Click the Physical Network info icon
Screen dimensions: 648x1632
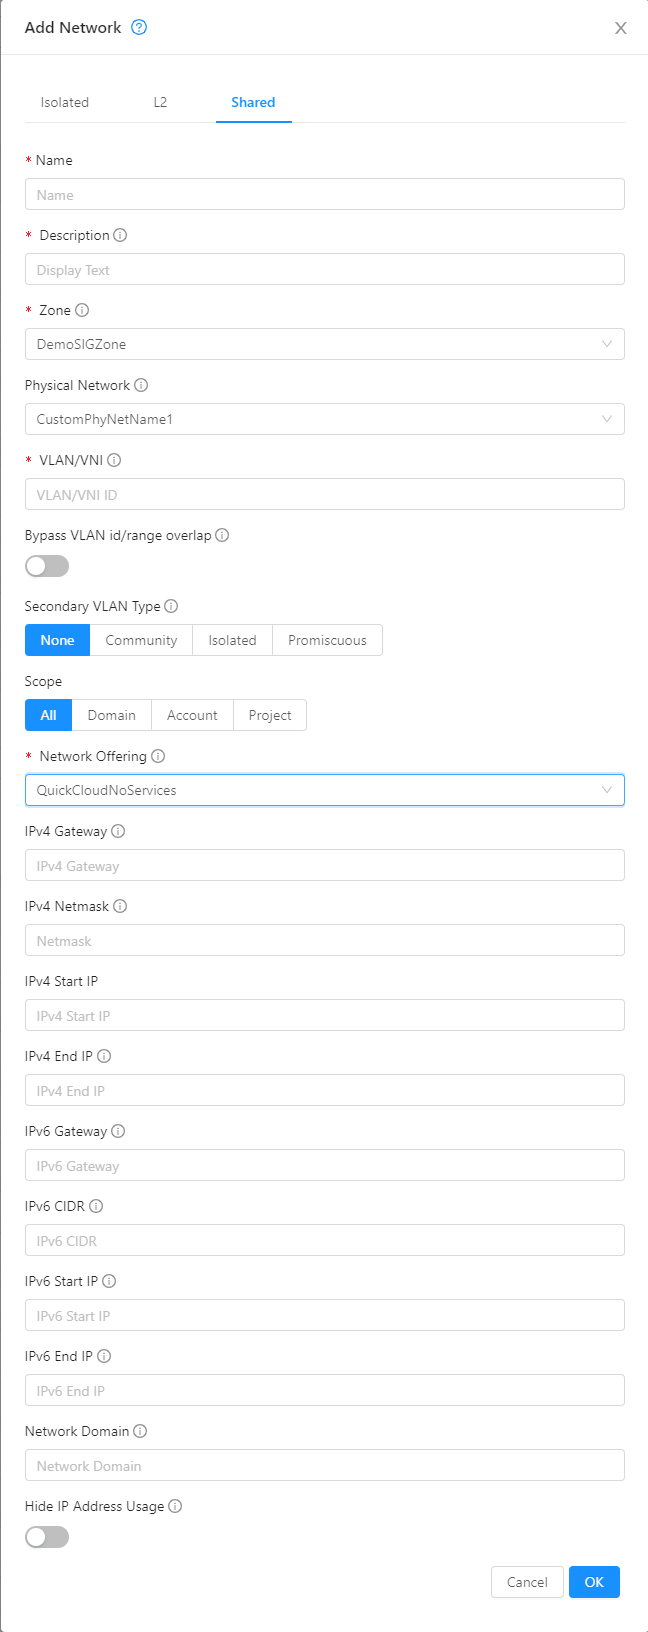click(x=141, y=385)
